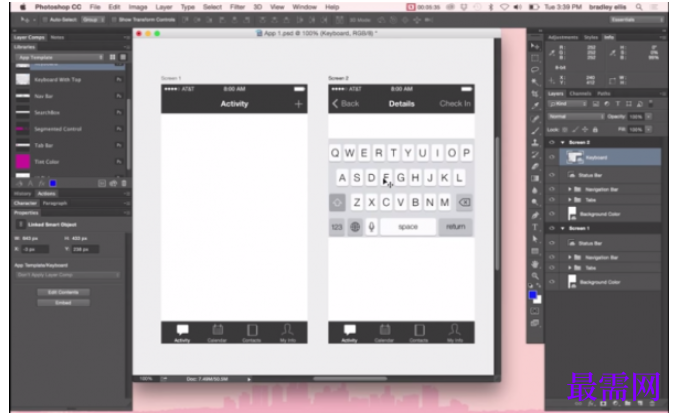Open the Window menu
This screenshot has width=679, height=418.
[304, 7]
